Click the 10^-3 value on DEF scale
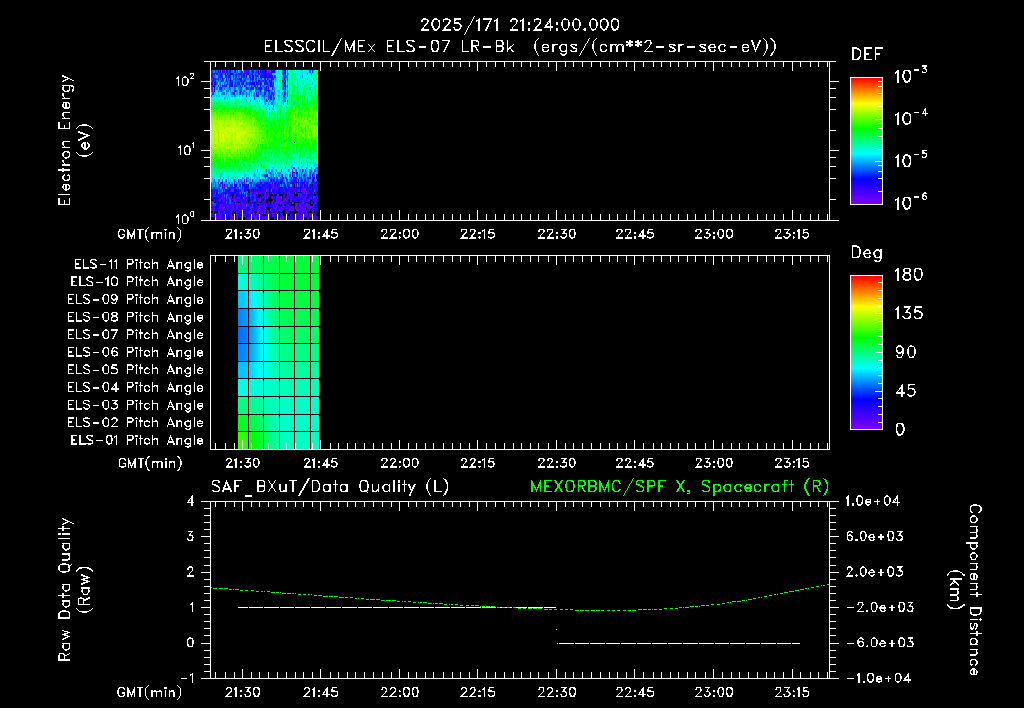This screenshot has height=708, width=1024. tap(910, 76)
